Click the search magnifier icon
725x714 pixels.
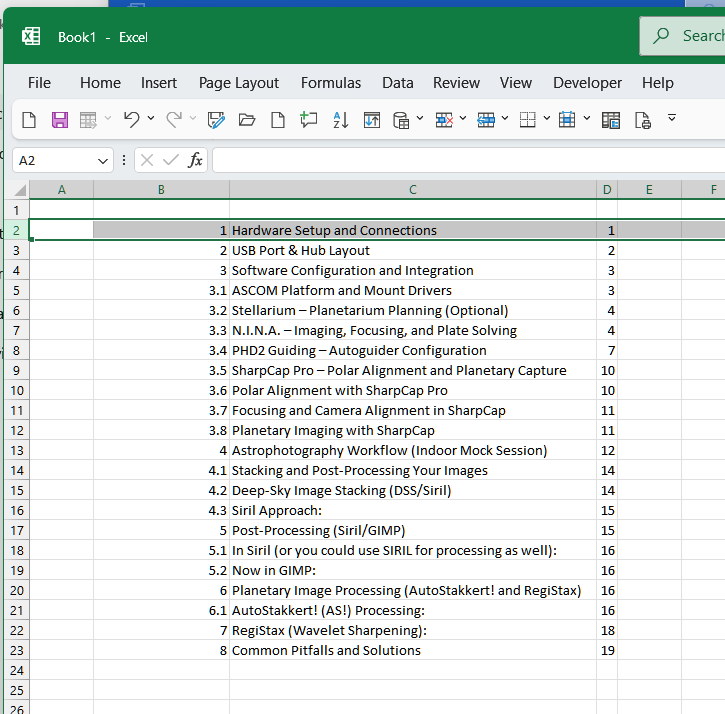click(x=661, y=36)
